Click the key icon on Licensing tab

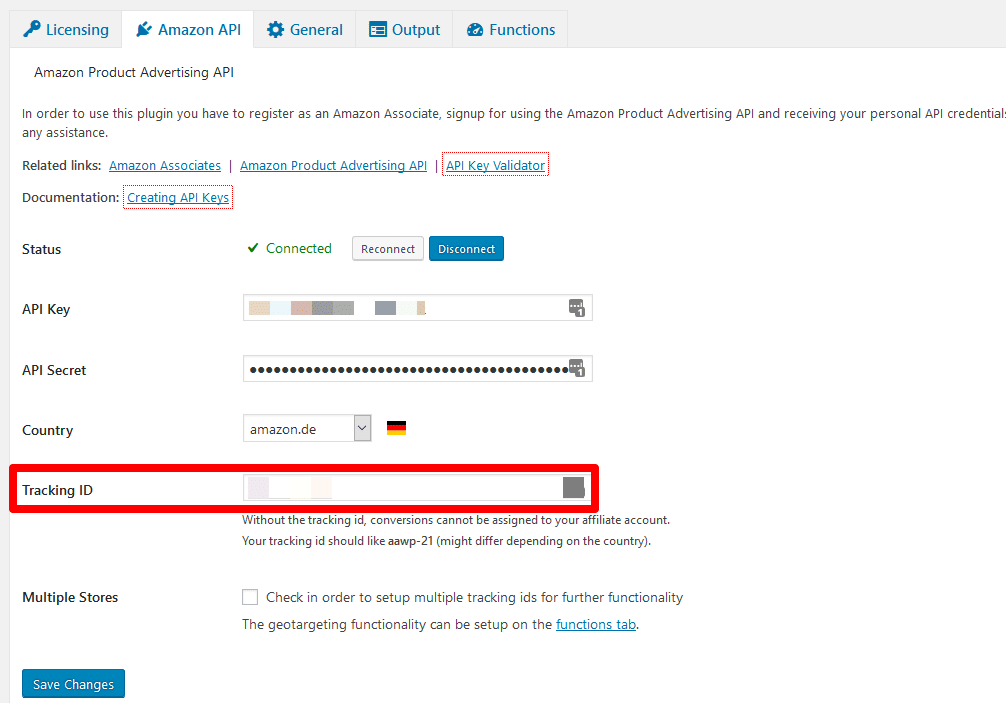pos(32,30)
